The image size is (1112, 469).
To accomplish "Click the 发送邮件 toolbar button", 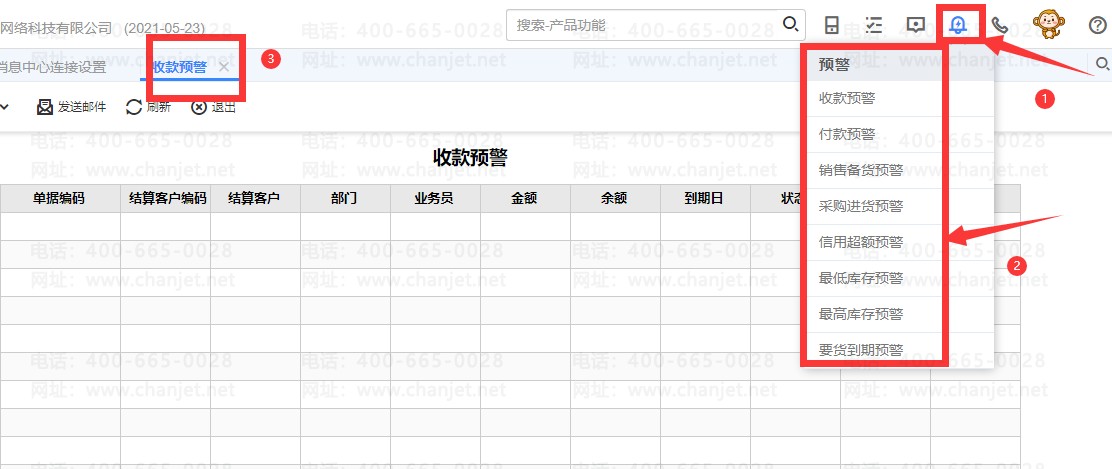I will click(x=71, y=107).
